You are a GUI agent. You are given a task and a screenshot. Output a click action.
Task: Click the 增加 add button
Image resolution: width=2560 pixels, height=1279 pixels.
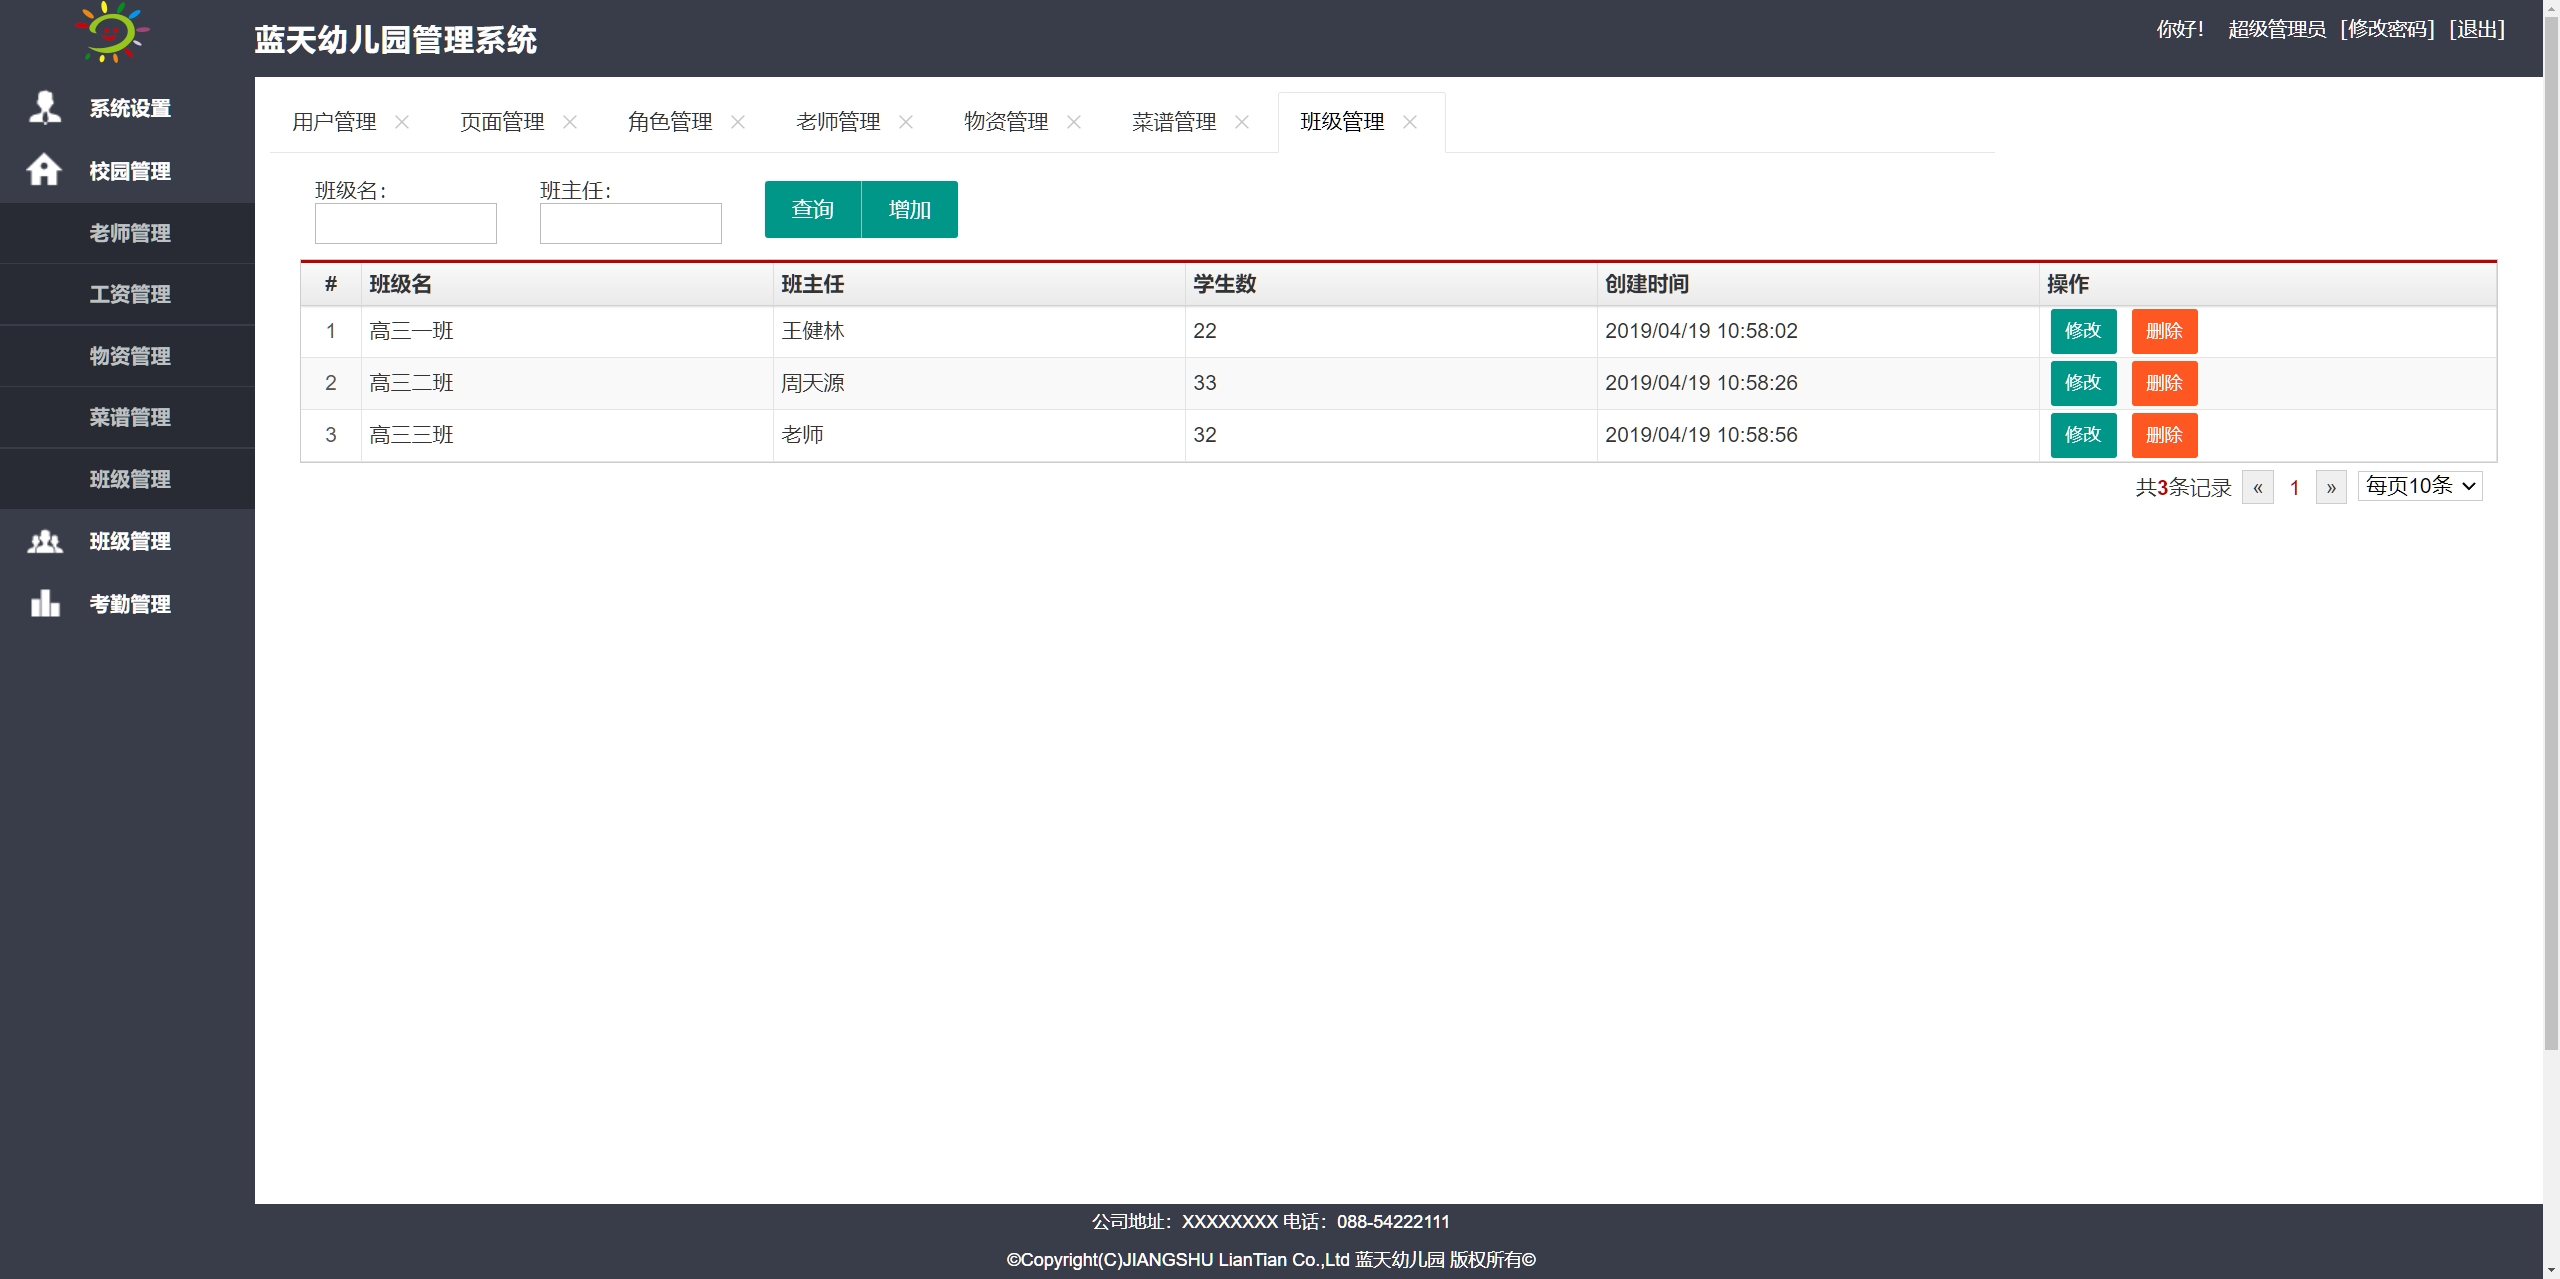click(x=910, y=209)
